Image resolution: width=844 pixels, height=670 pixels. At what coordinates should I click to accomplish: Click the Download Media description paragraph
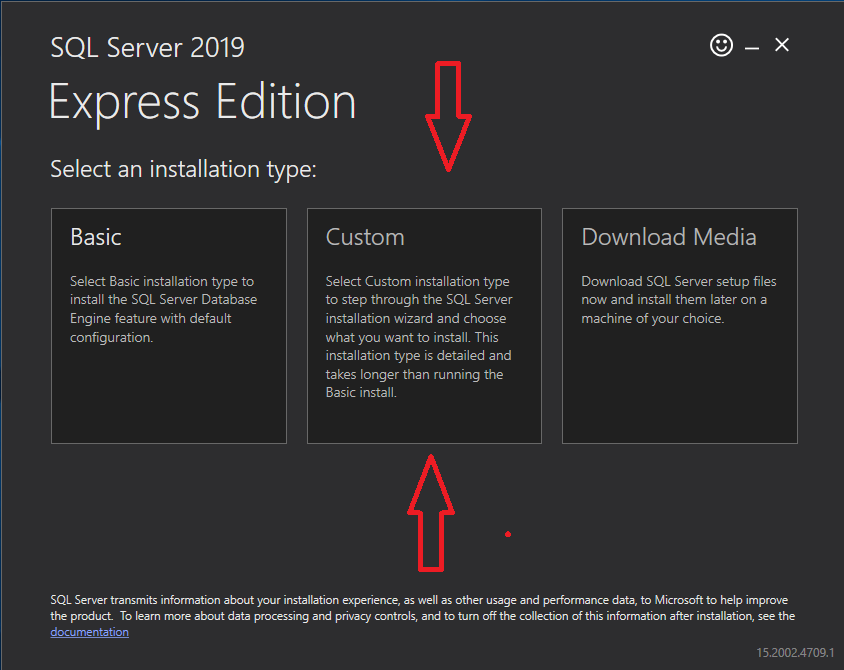point(678,300)
